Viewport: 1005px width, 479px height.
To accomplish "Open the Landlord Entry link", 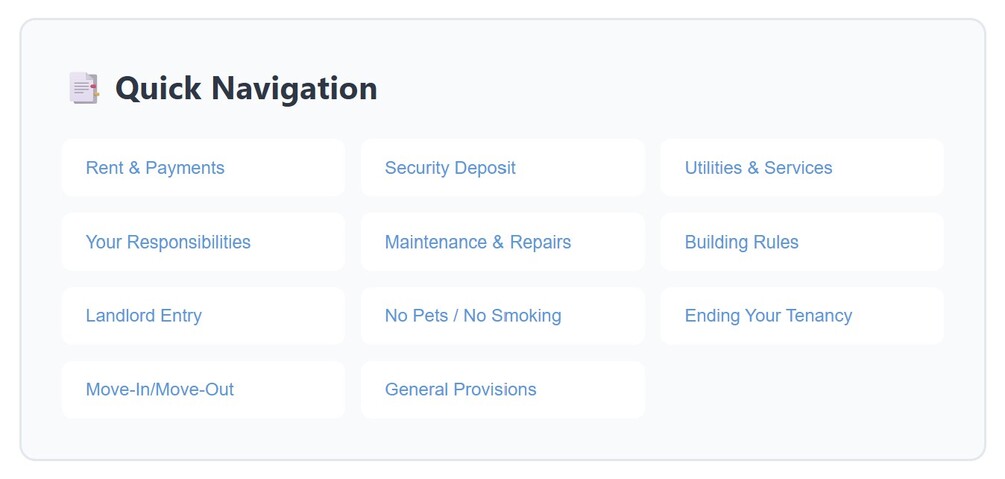I will pos(144,316).
